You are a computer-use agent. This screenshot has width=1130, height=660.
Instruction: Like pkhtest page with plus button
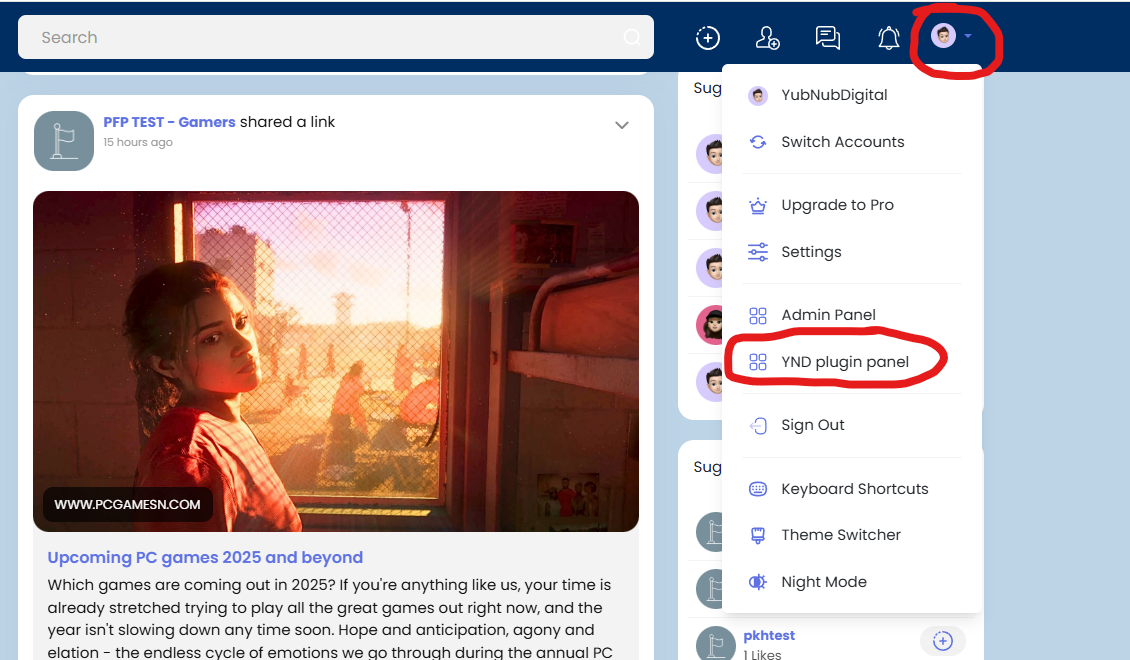tap(943, 641)
